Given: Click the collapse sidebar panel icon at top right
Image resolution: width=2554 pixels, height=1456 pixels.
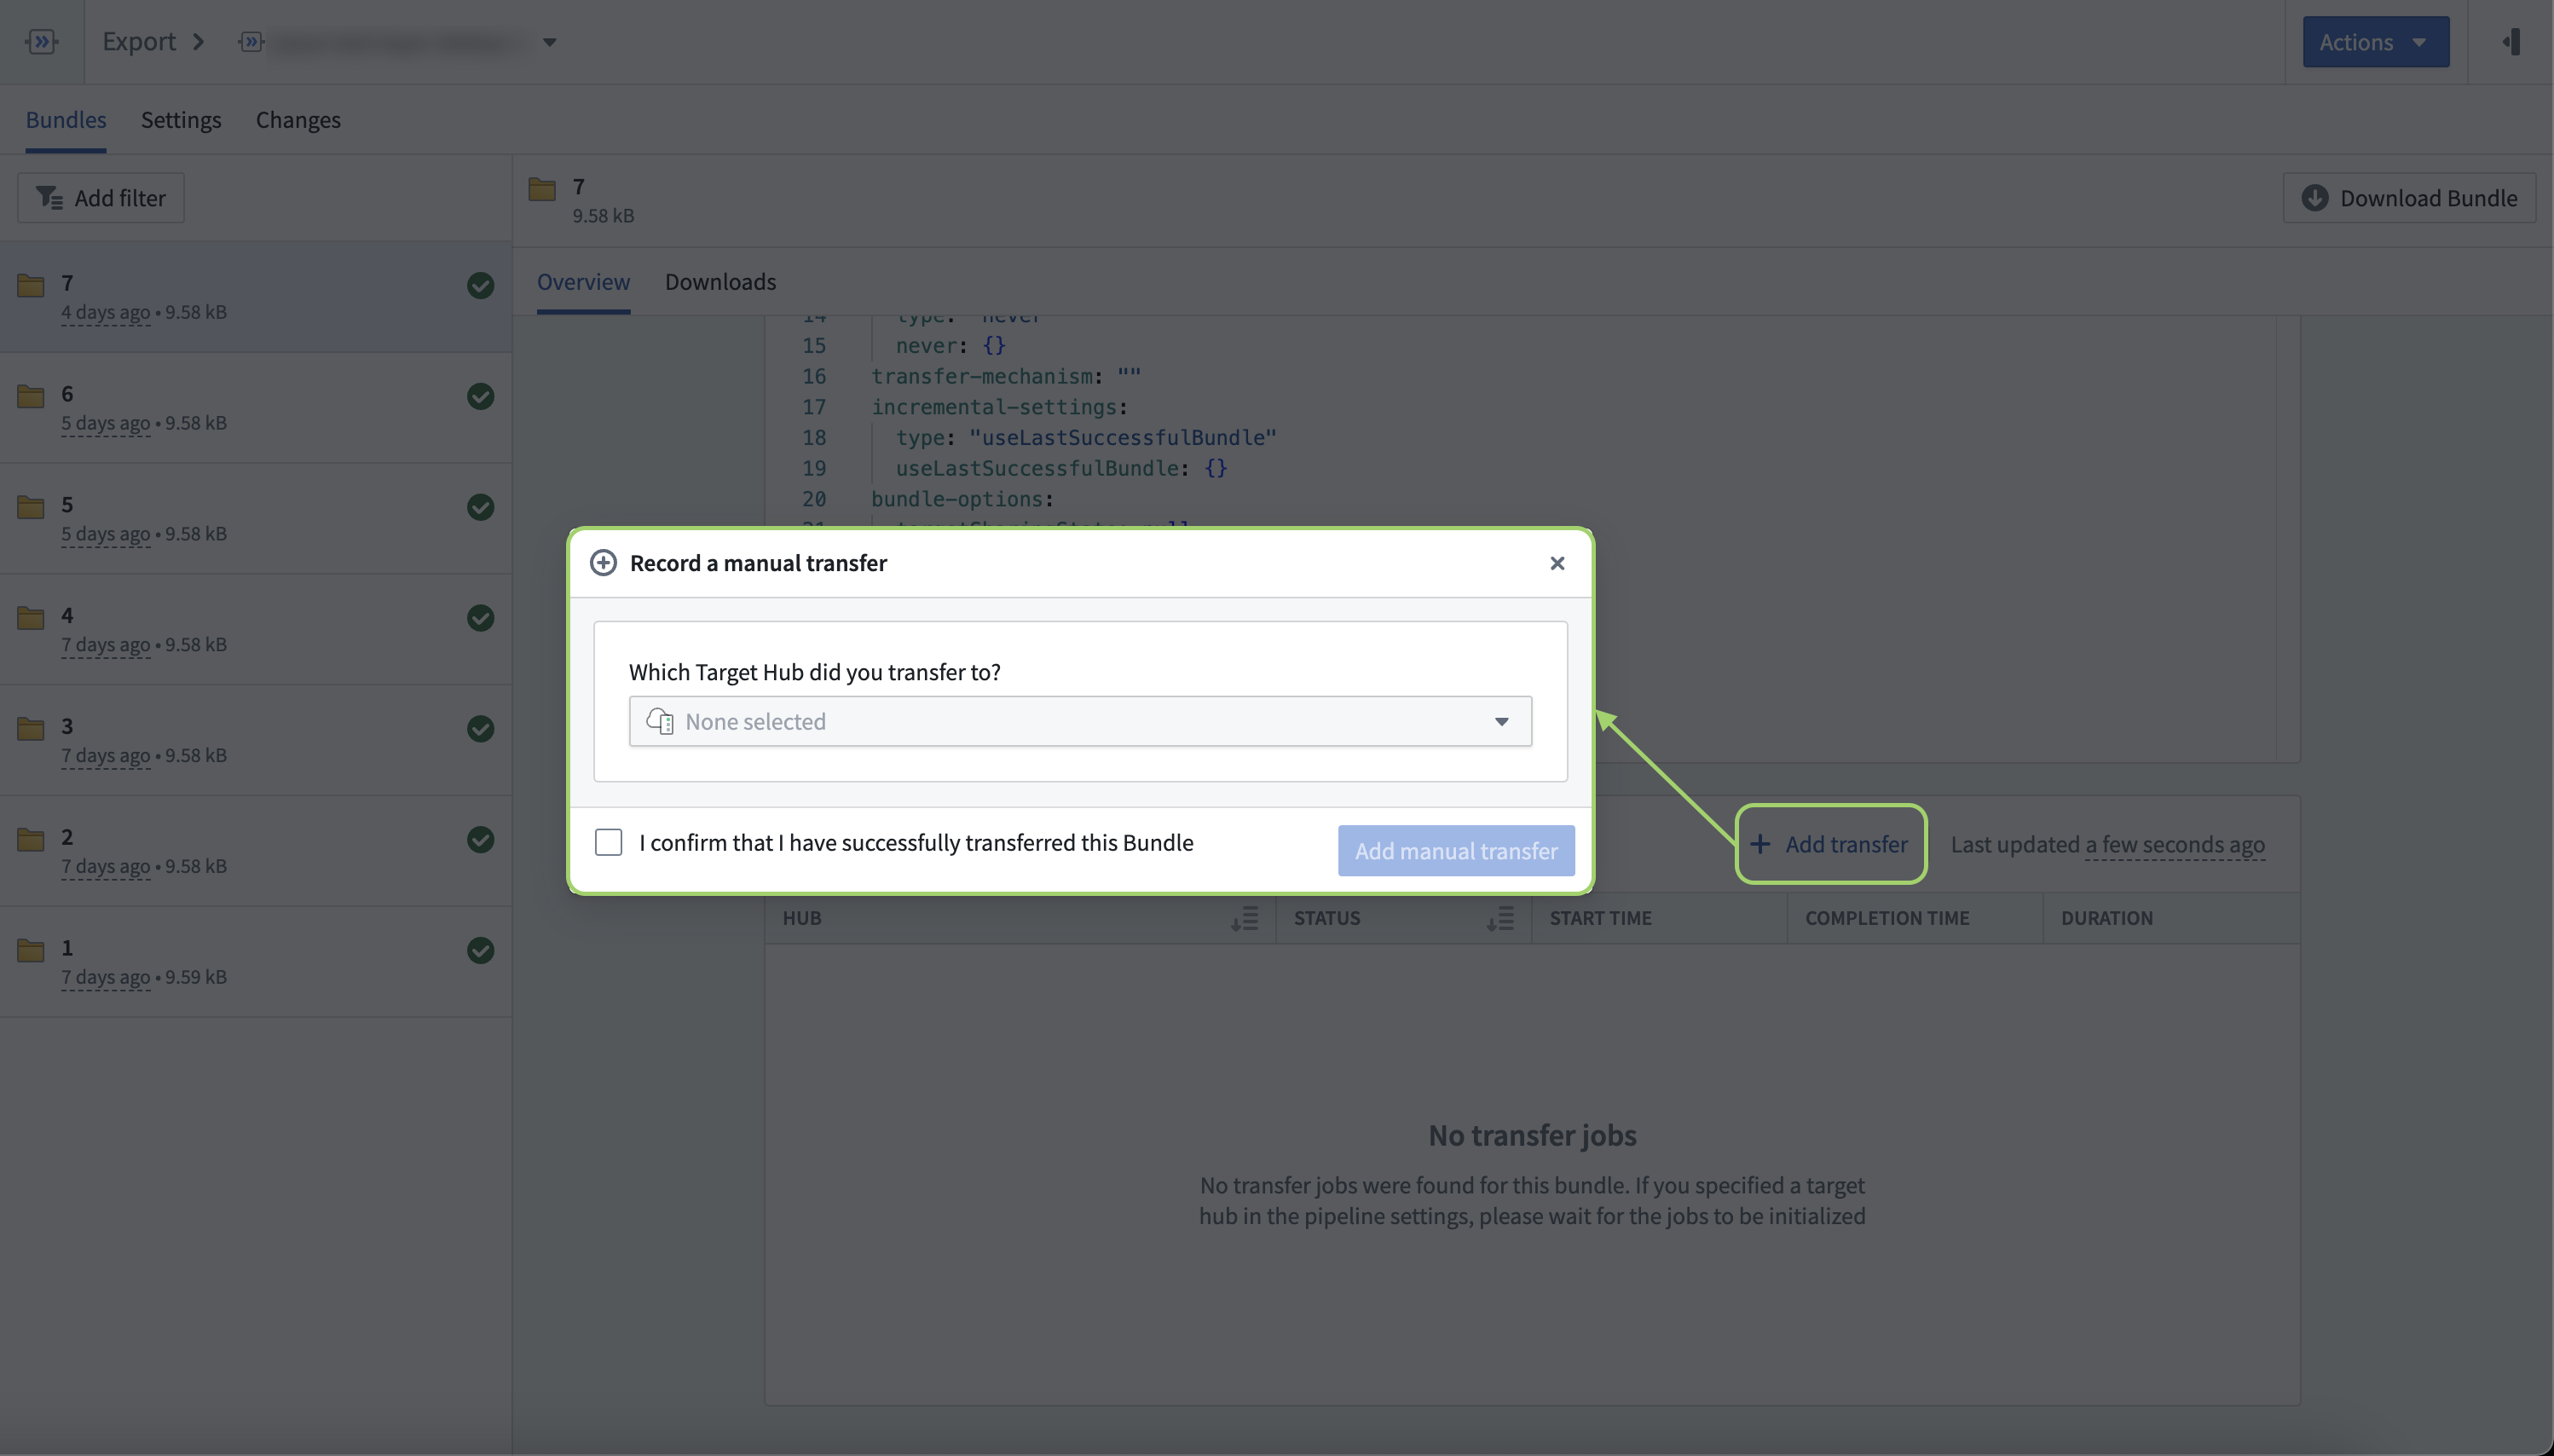Looking at the screenshot, I should pyautogui.click(x=2511, y=41).
